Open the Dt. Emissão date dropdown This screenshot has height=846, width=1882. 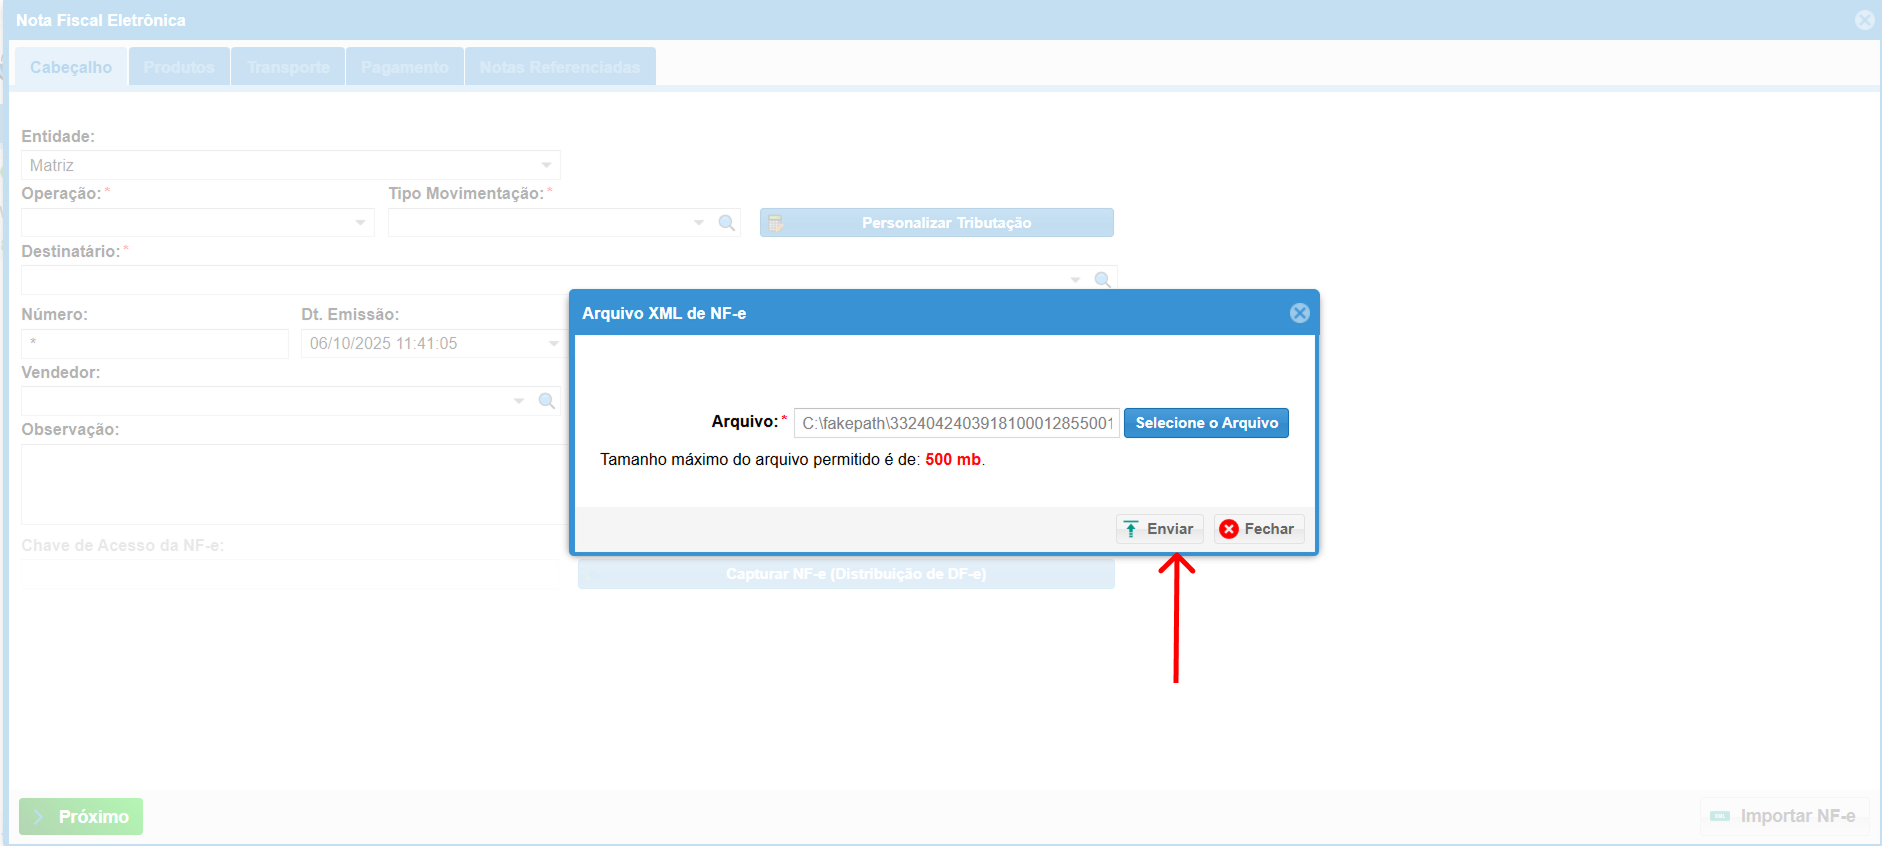click(553, 344)
